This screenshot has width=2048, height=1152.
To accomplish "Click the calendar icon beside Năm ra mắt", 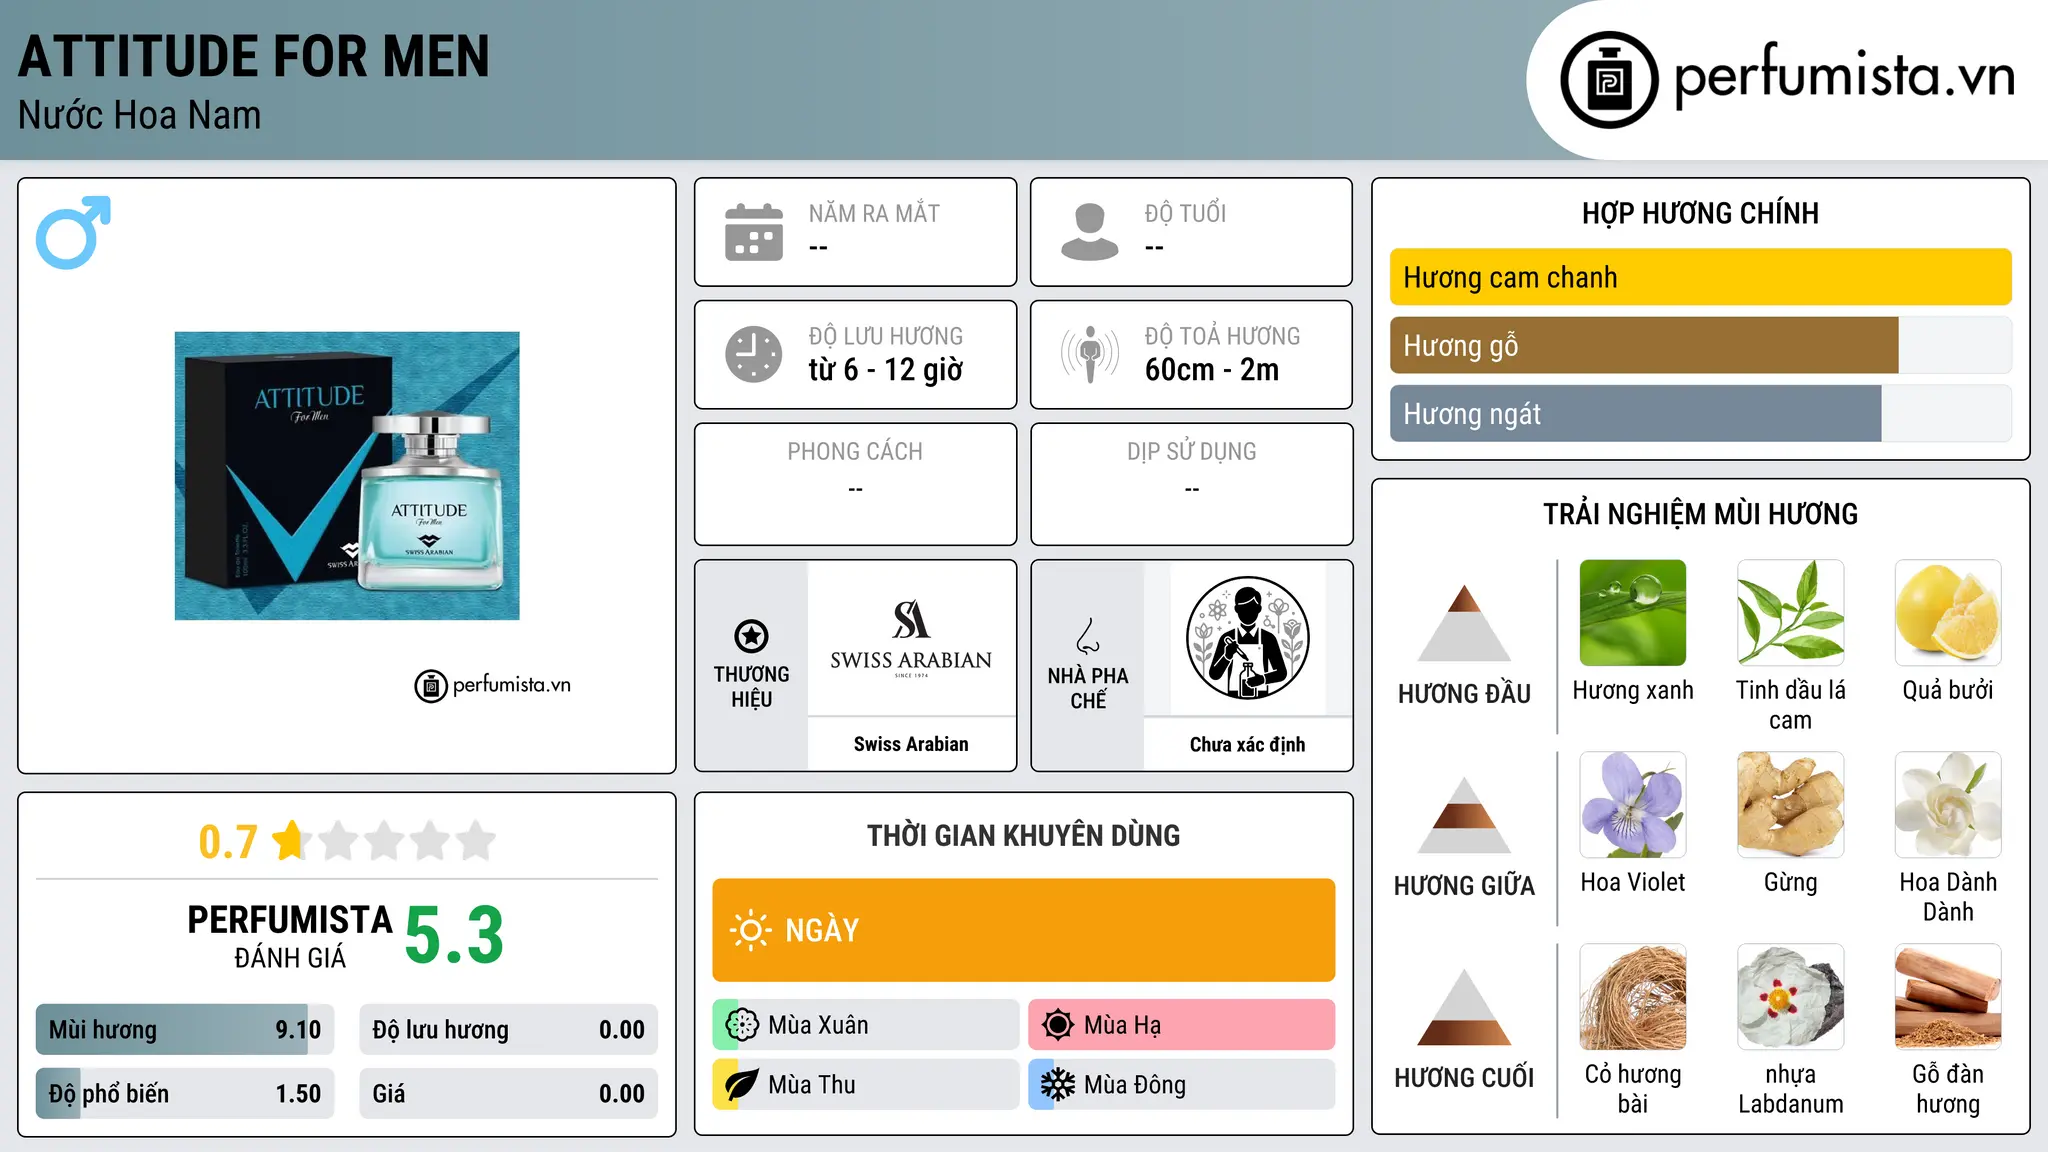I will pos(754,232).
